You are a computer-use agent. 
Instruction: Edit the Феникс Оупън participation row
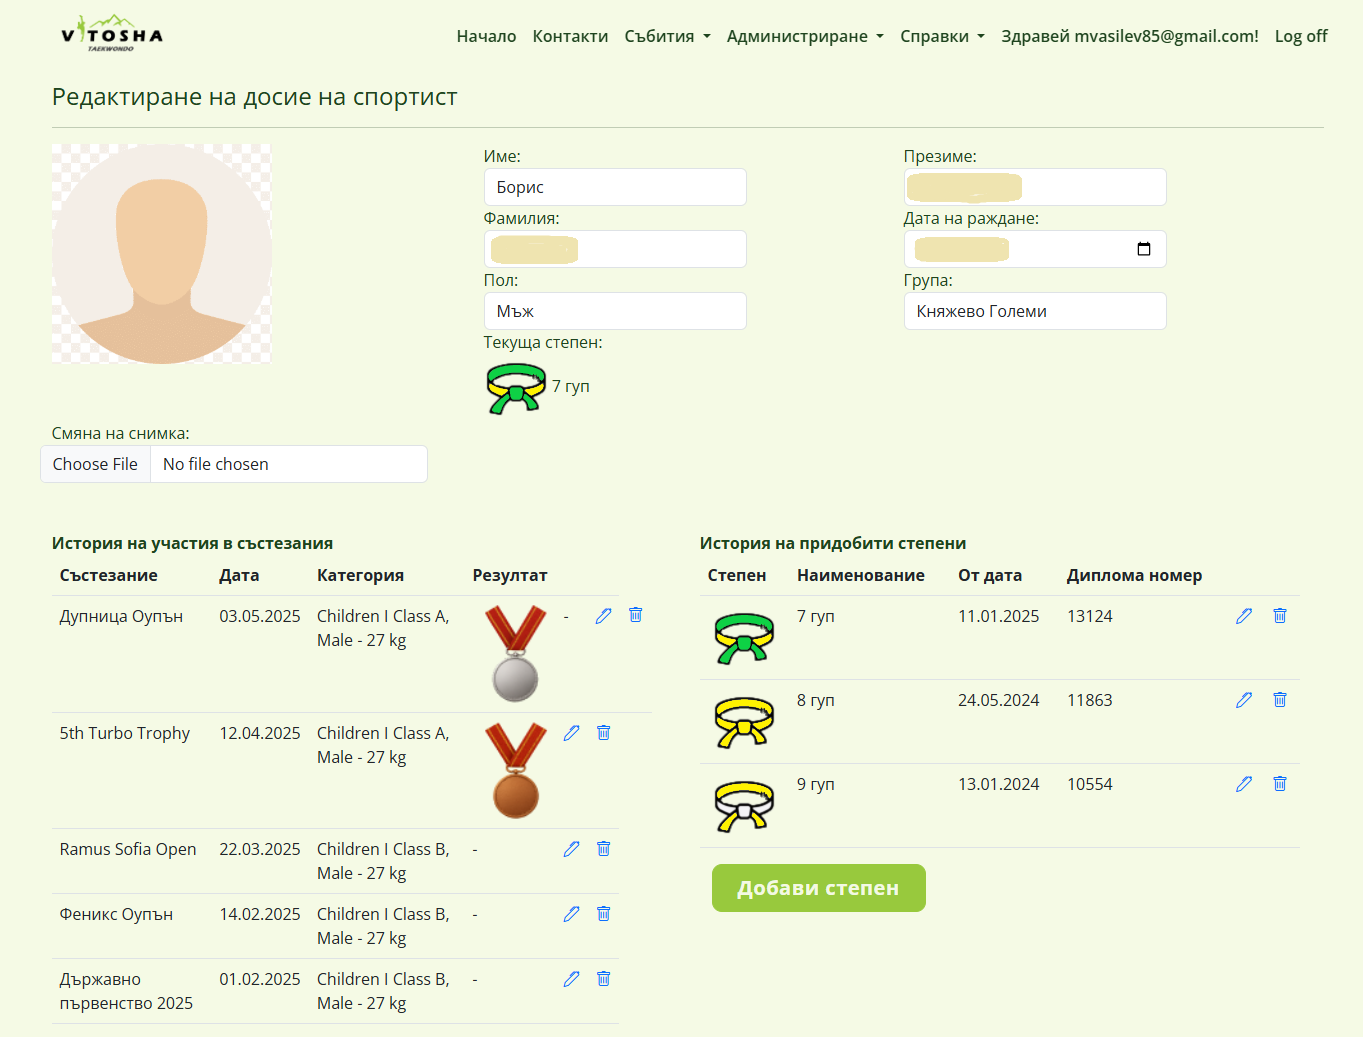pyautogui.click(x=571, y=914)
